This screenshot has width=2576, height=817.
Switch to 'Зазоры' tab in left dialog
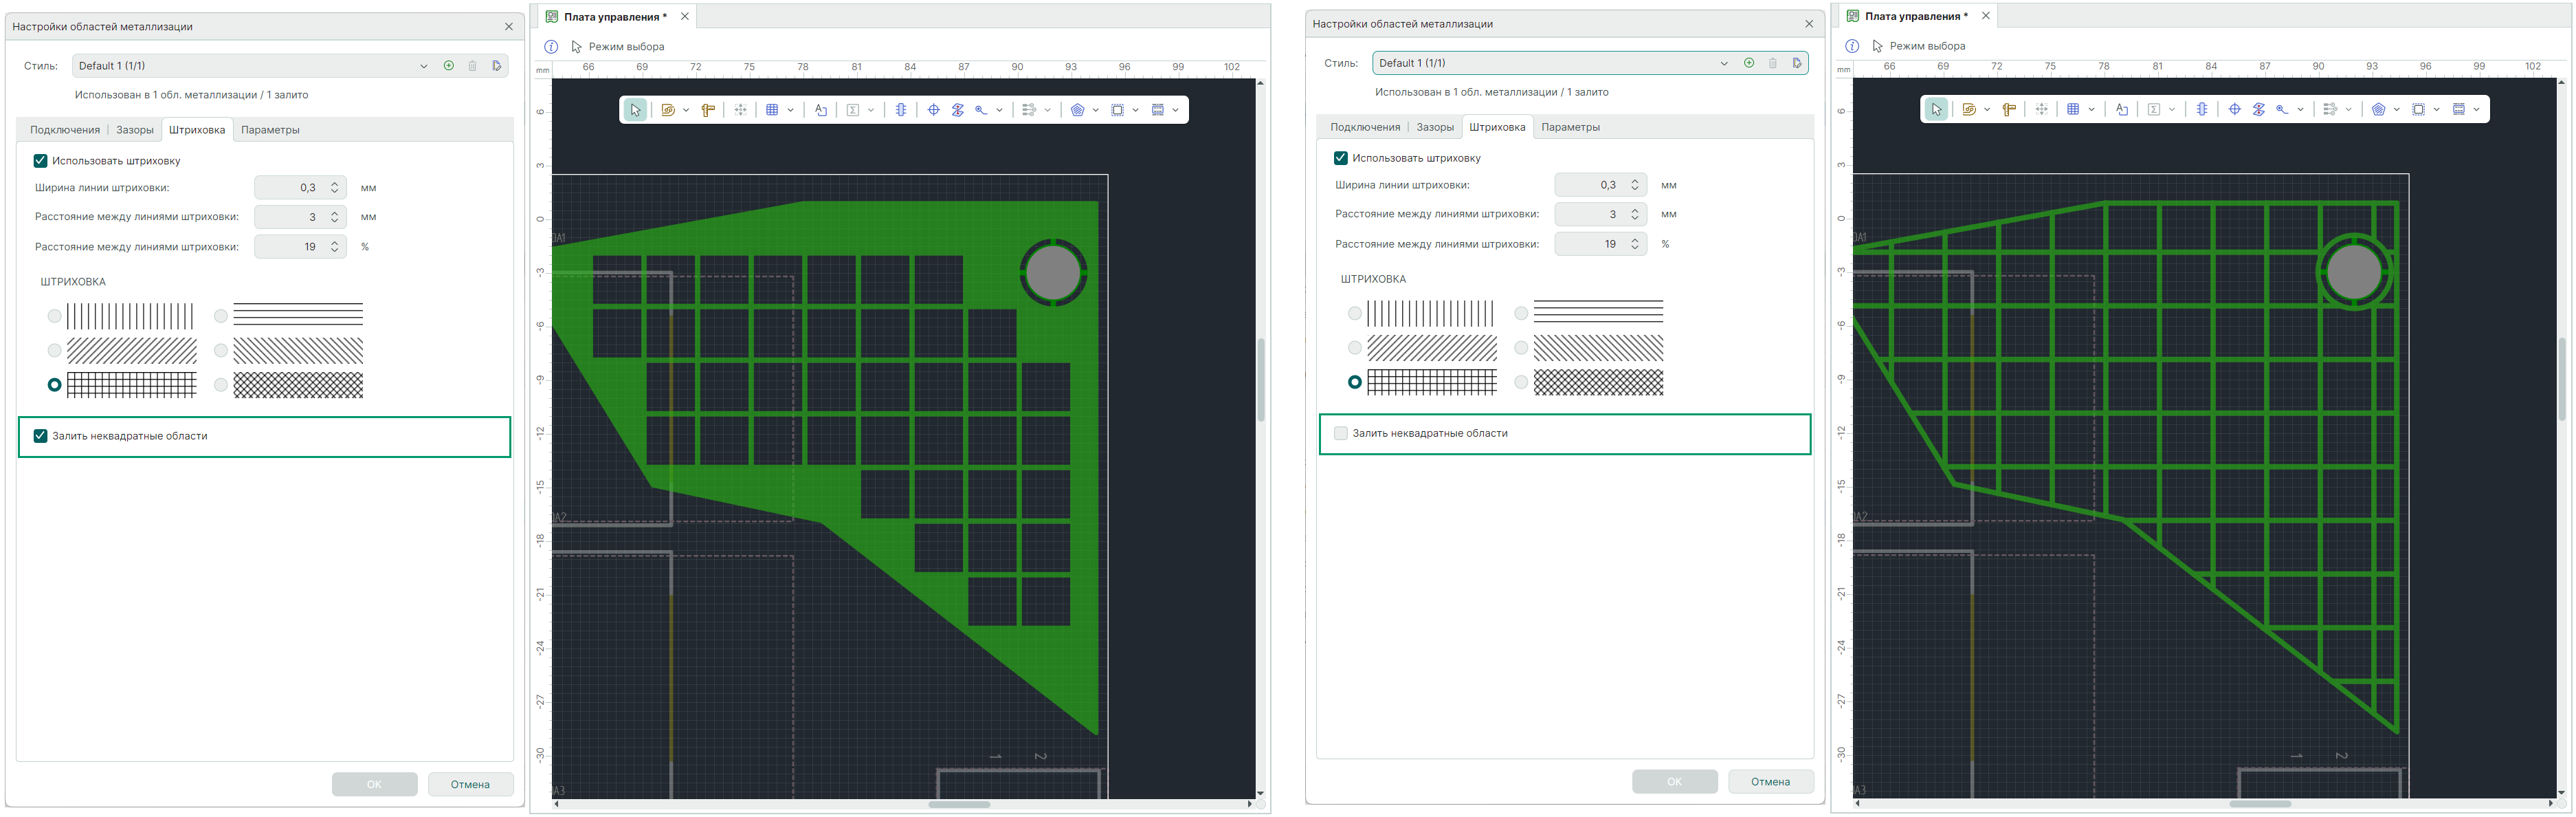coord(135,130)
